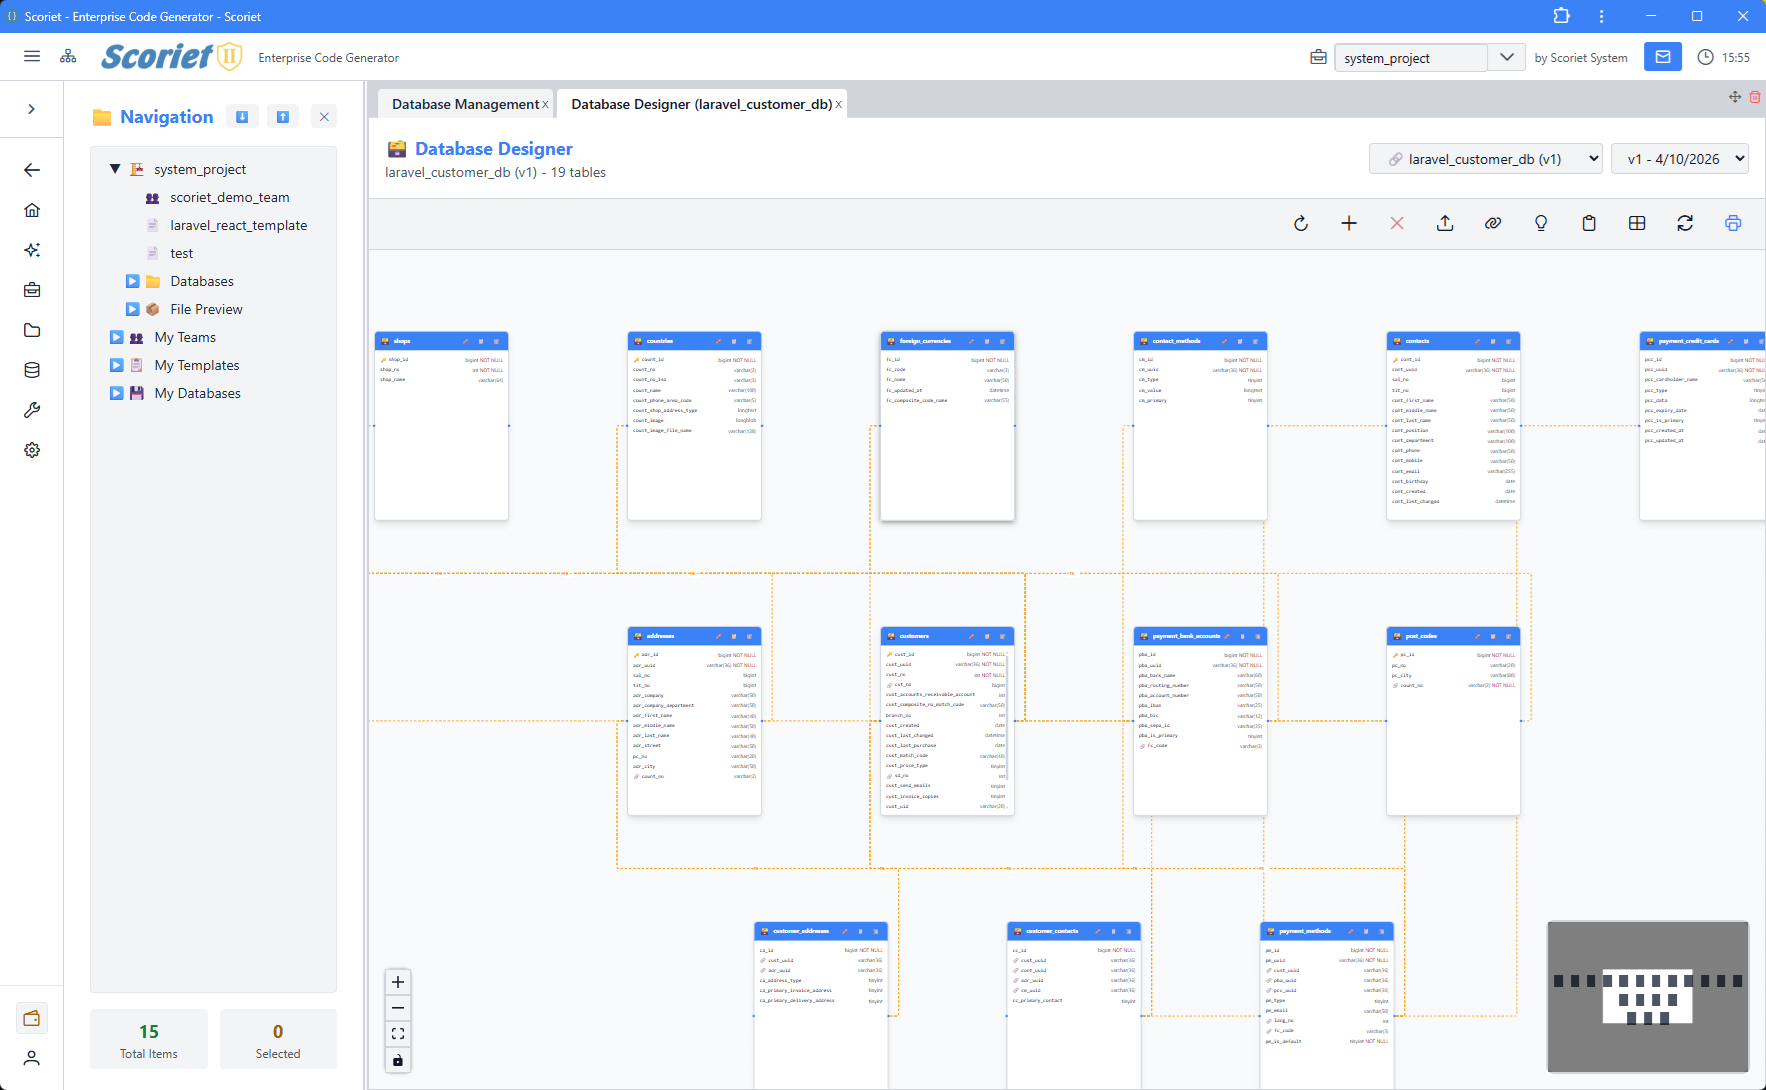Open the hamburger menu top left
The height and width of the screenshot is (1090, 1766).
click(x=32, y=56)
